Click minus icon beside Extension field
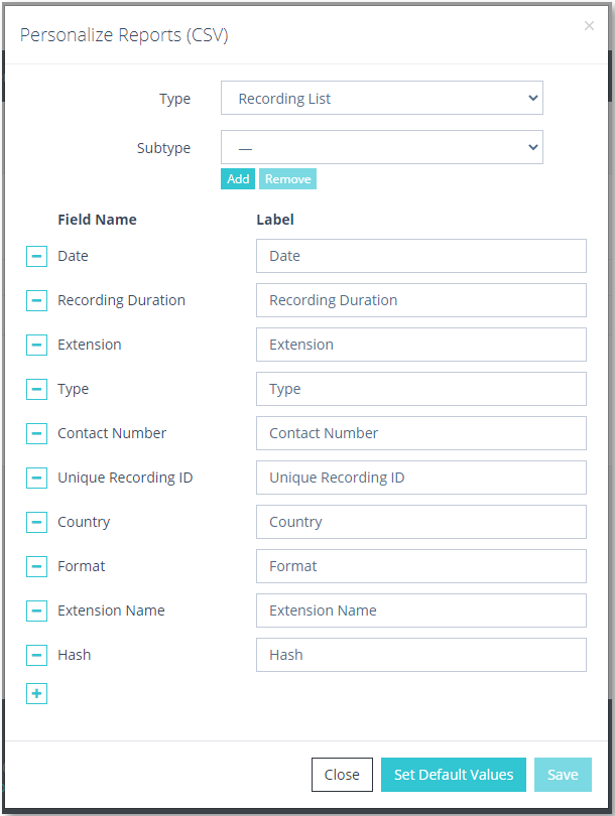615x816 pixels. click(36, 345)
